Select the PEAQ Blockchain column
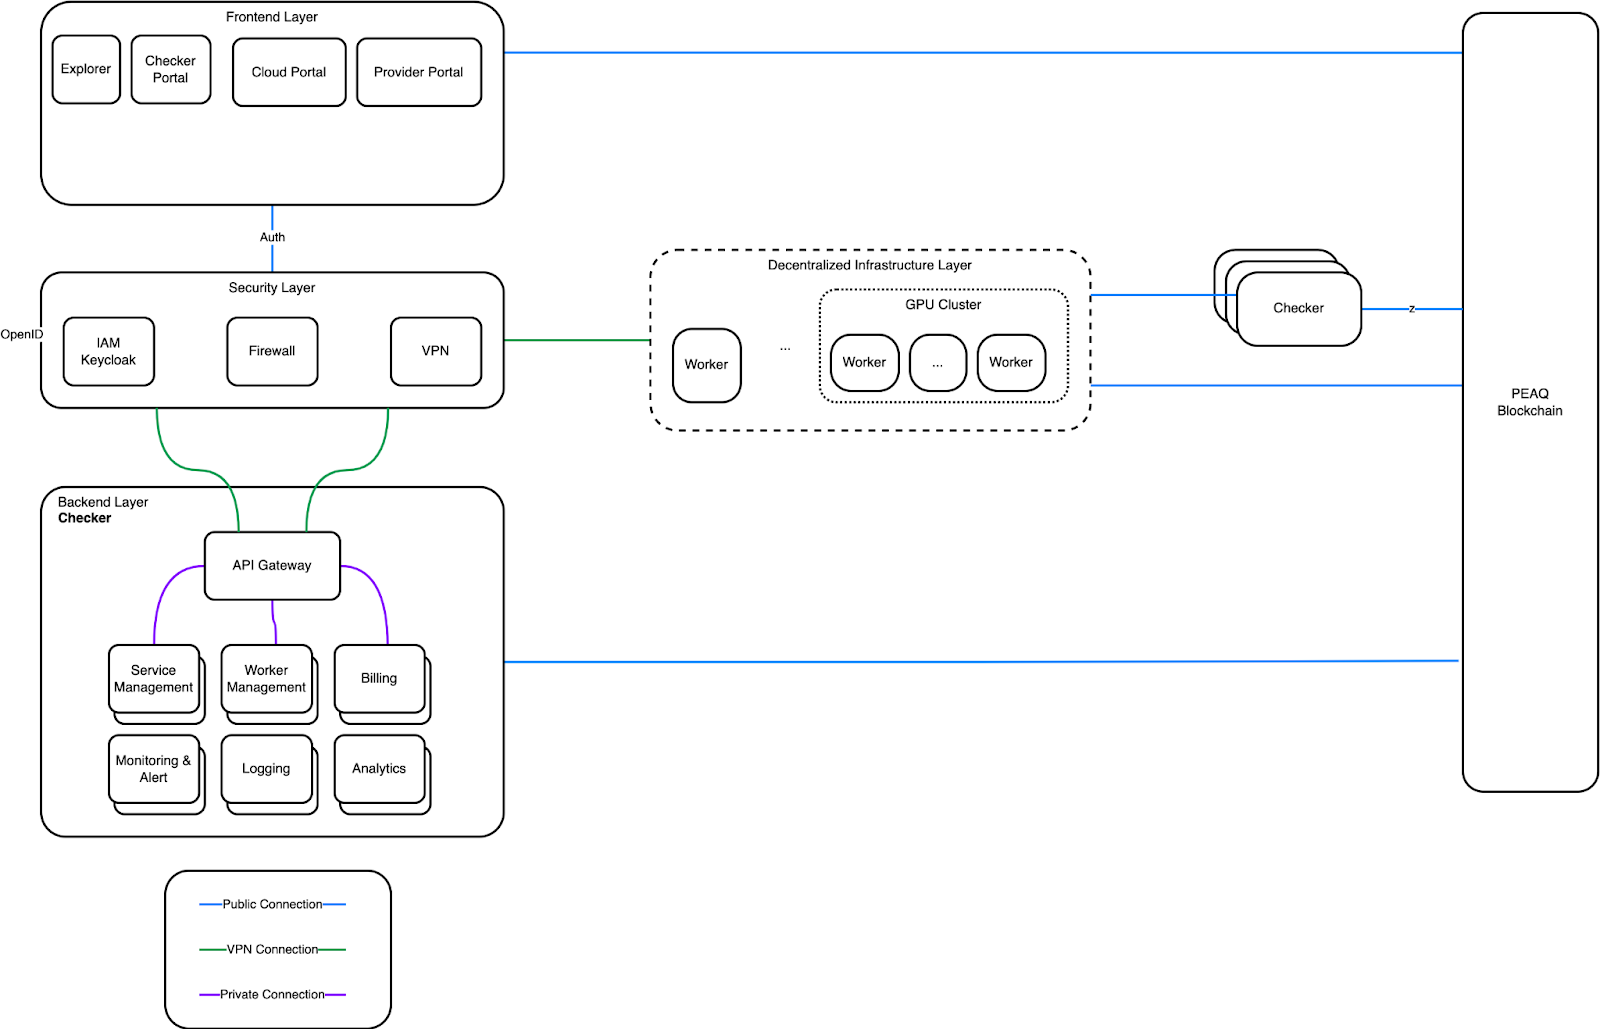1600x1029 pixels. 1529,402
